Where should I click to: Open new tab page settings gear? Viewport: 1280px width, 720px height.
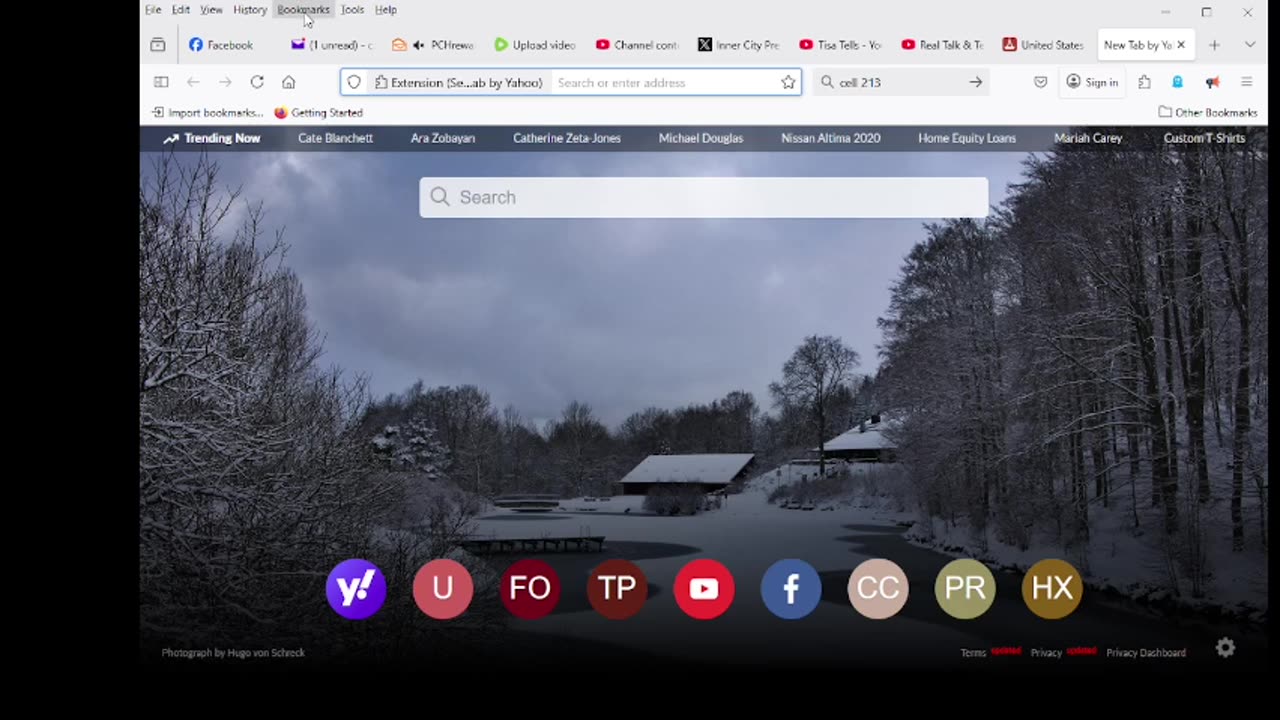click(x=1225, y=648)
